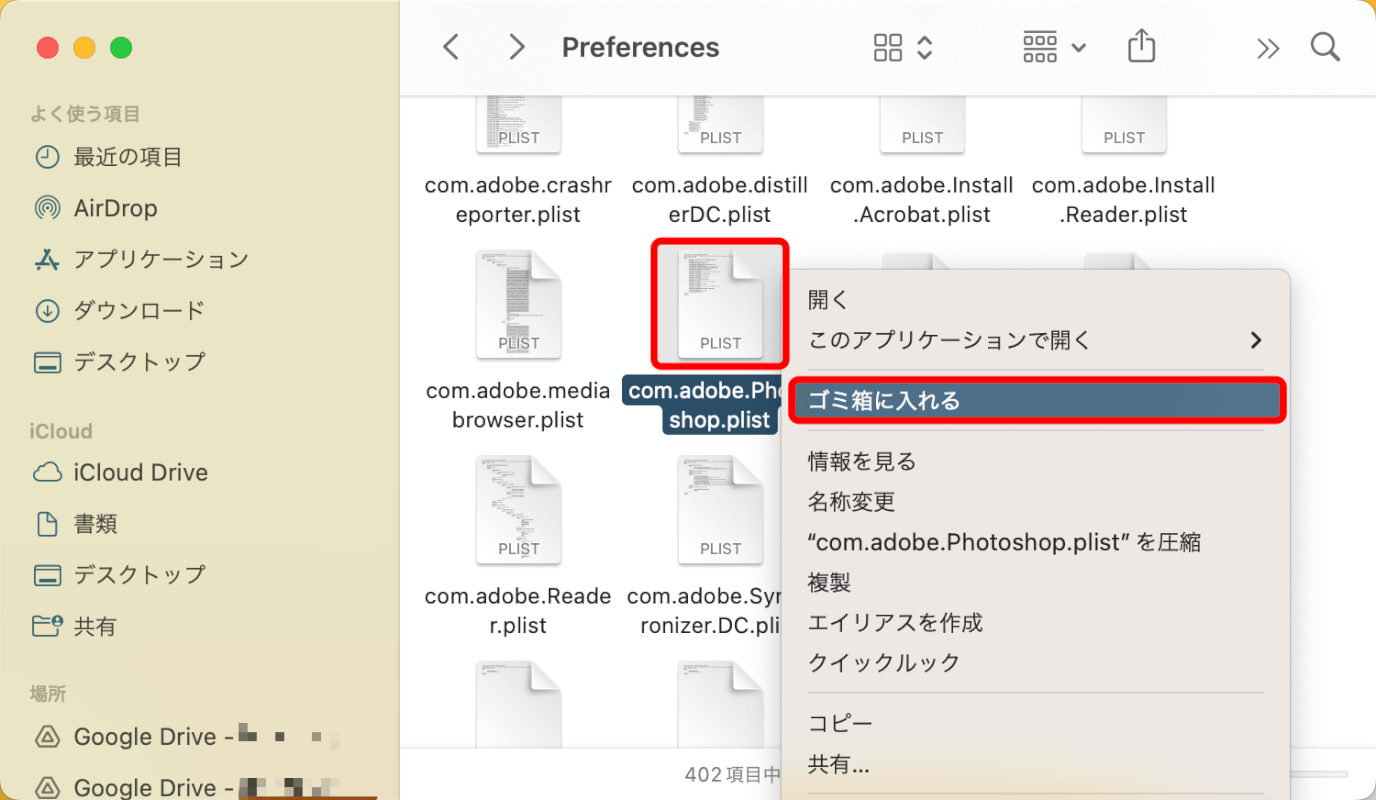
Task: Open Finder search magnifier
Action: tap(1325, 47)
